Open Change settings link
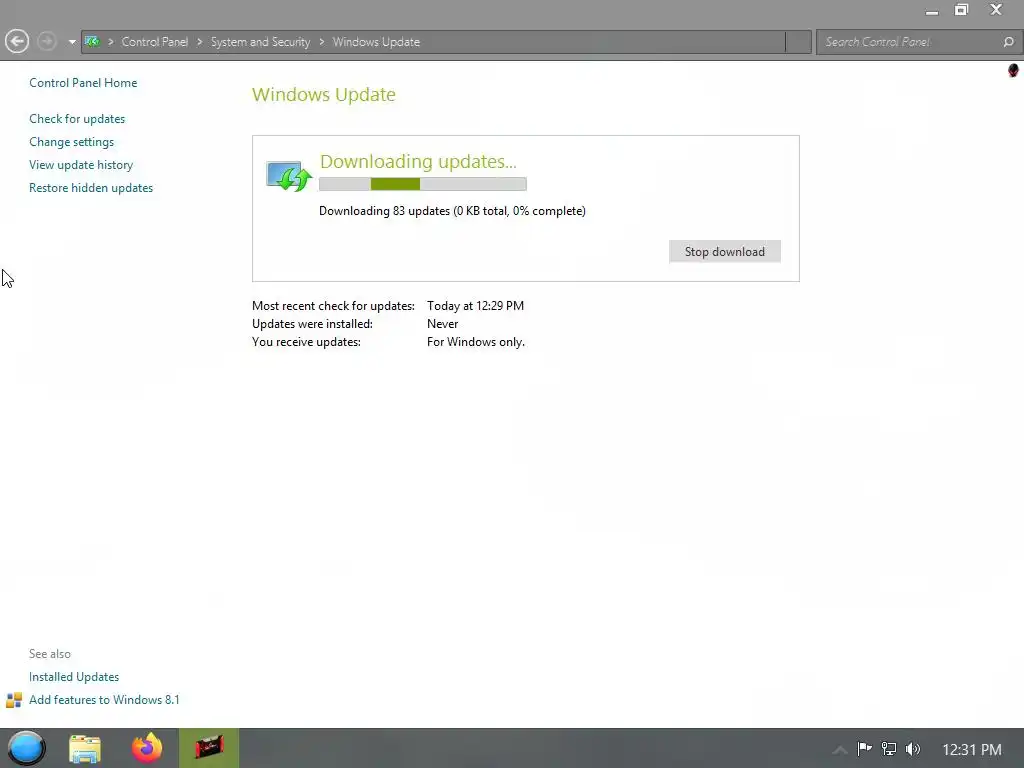Viewport: 1024px width, 768px height. [71, 142]
